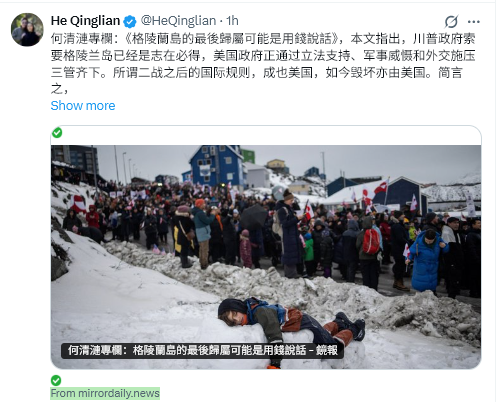Click the article headline caption overlay
The height and width of the screenshot is (402, 498).
pyautogui.click(x=202, y=351)
